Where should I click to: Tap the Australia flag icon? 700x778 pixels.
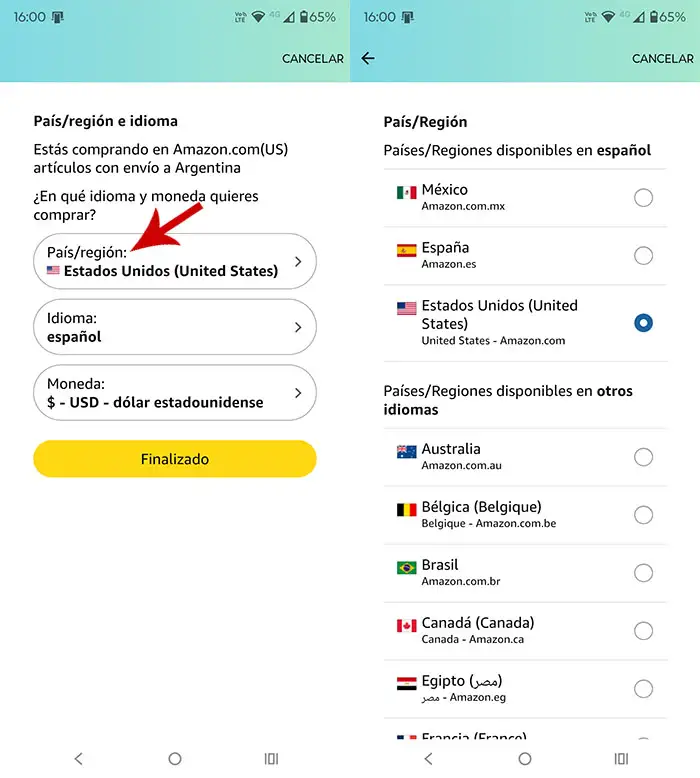pos(406,452)
